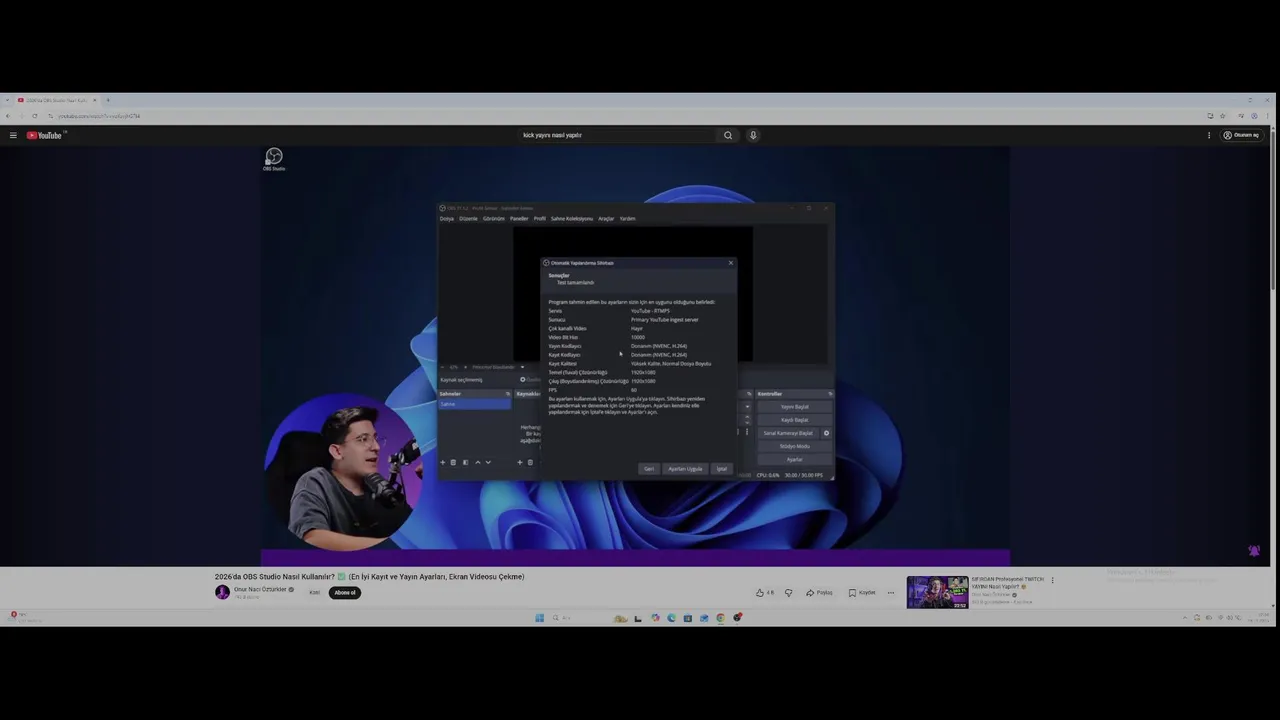The width and height of the screenshot is (1280, 720).
Task: Remove scene with the trash icon
Action: pos(453,462)
